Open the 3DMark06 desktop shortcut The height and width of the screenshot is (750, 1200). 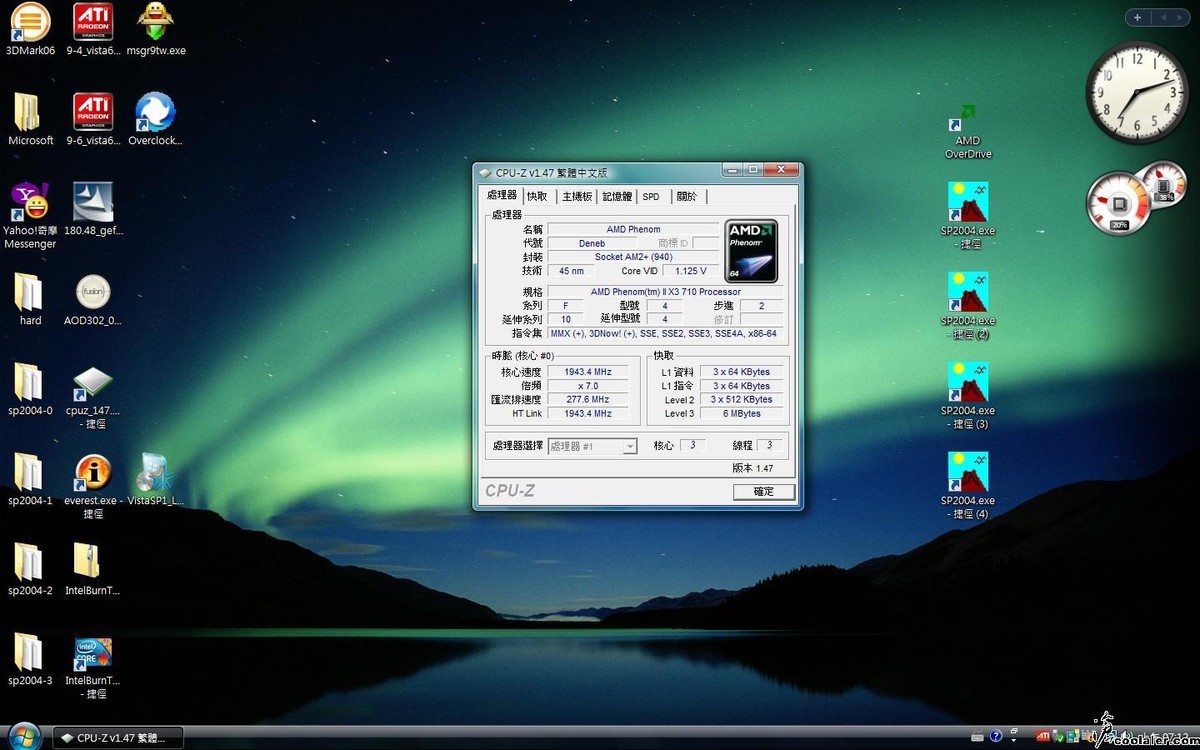(30, 28)
